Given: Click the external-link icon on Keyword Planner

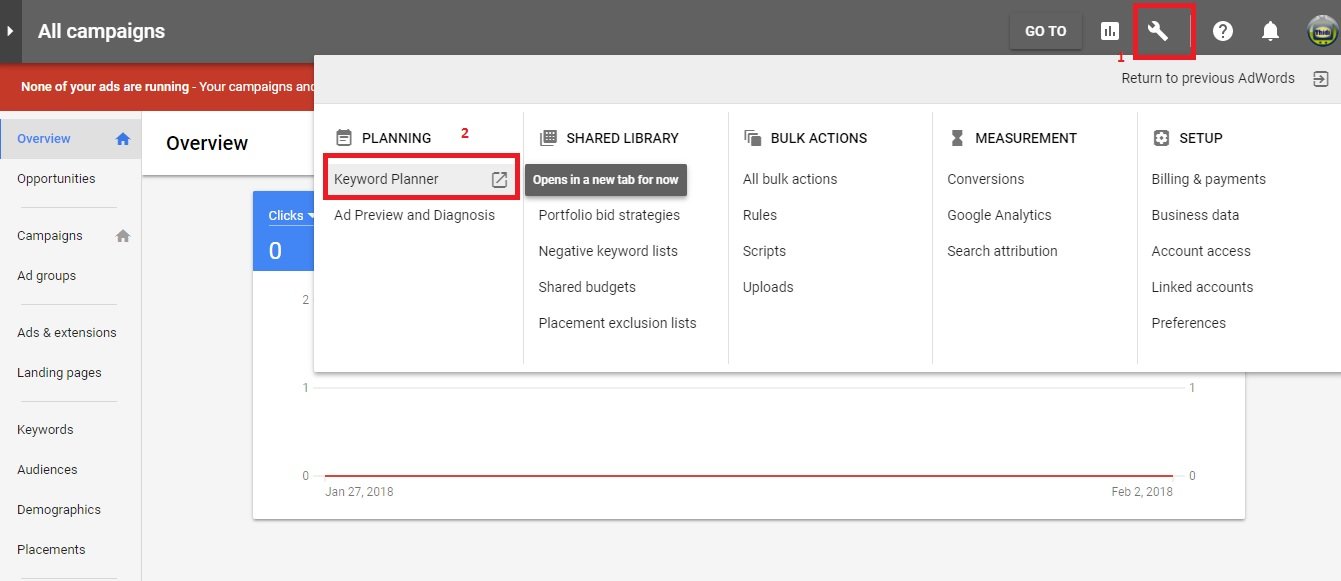Looking at the screenshot, I should (499, 178).
